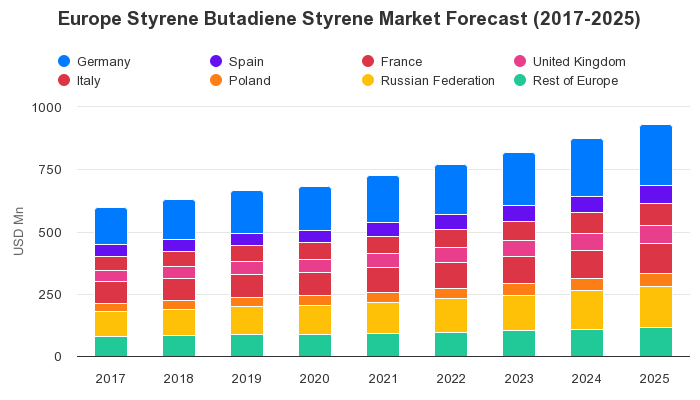This screenshot has width=700, height=400.
Task: Click the Poland orange legend dot
Action: (216, 80)
